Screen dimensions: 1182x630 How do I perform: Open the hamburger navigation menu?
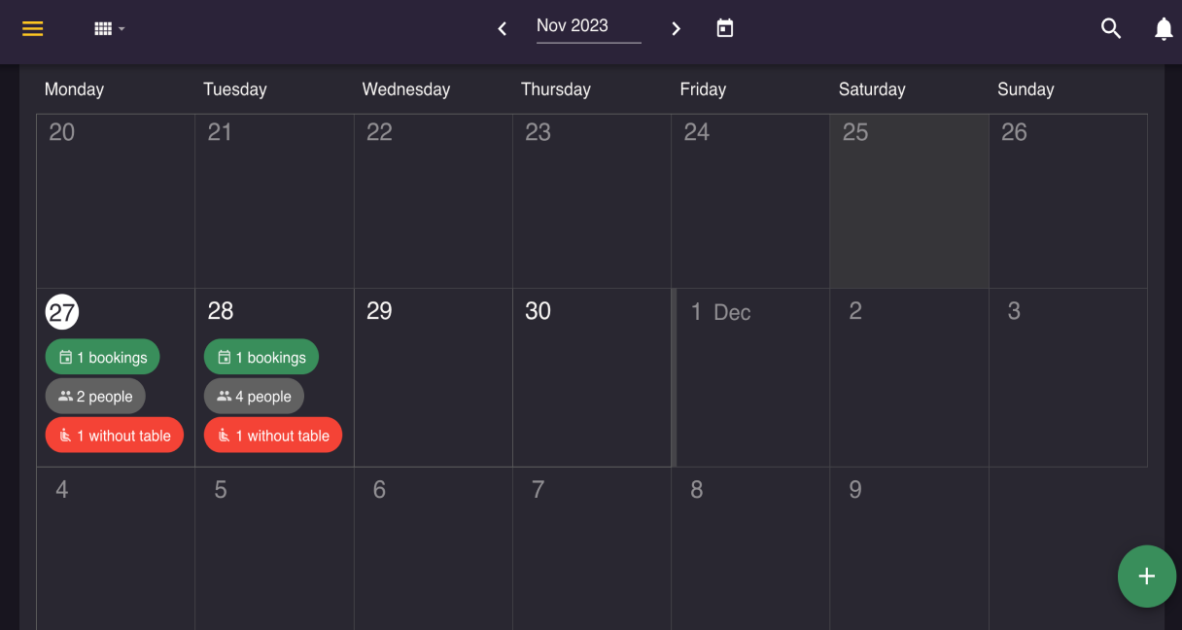32,28
